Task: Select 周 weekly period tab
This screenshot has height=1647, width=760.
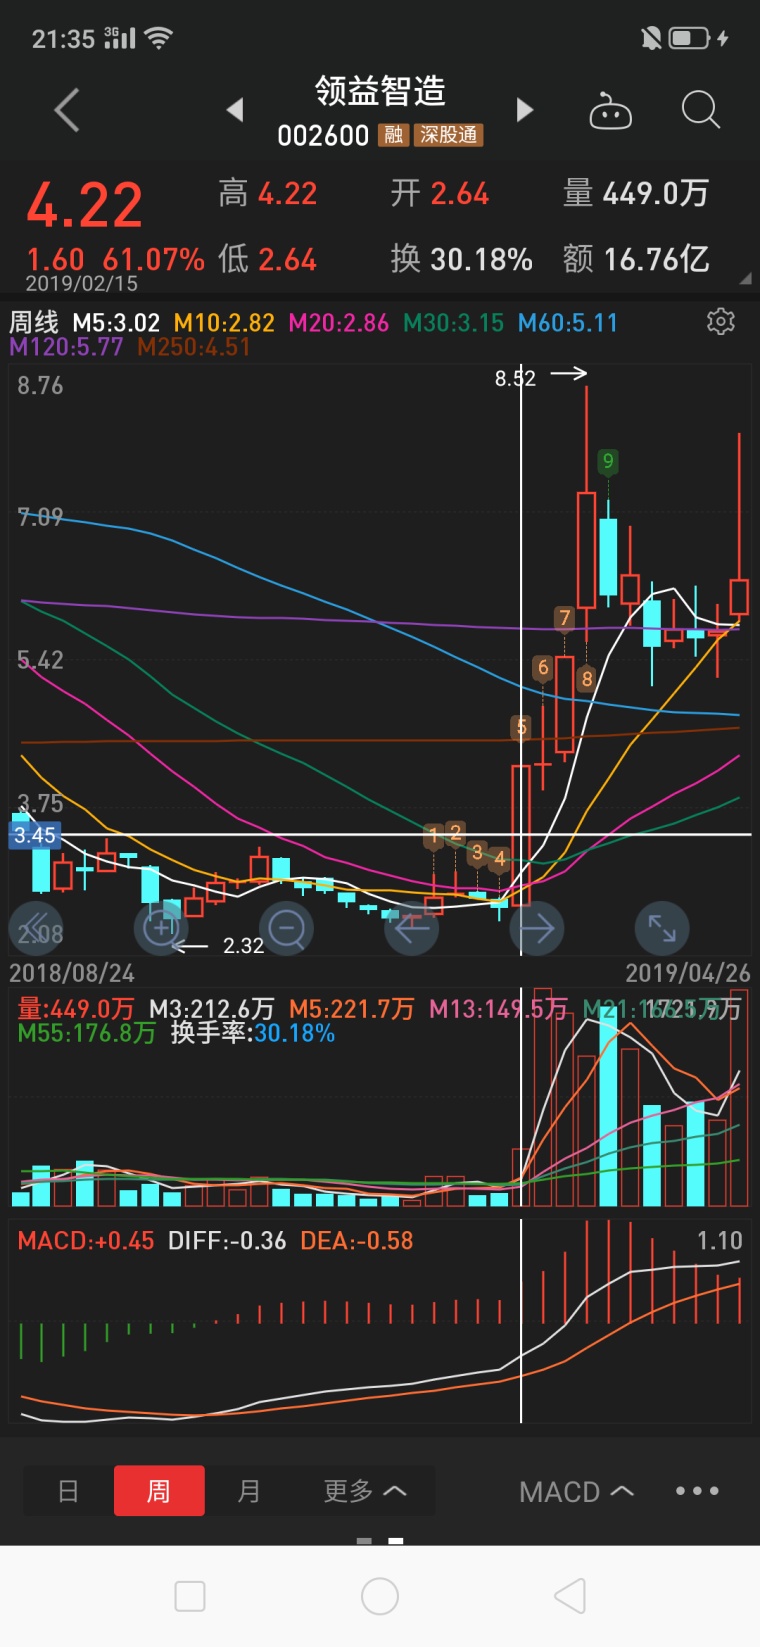Action: pos(159,1491)
